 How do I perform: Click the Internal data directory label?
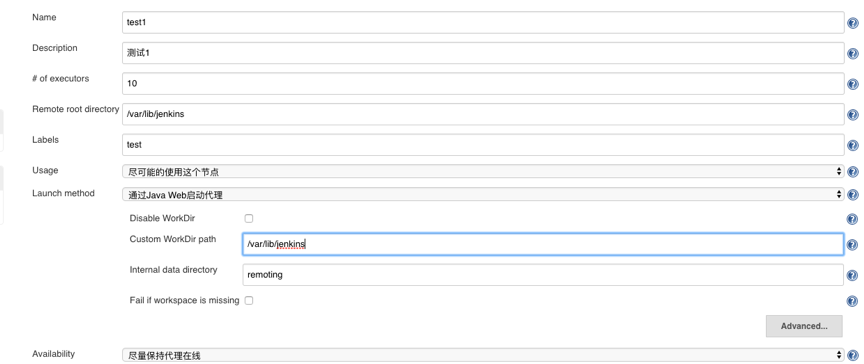click(x=174, y=270)
